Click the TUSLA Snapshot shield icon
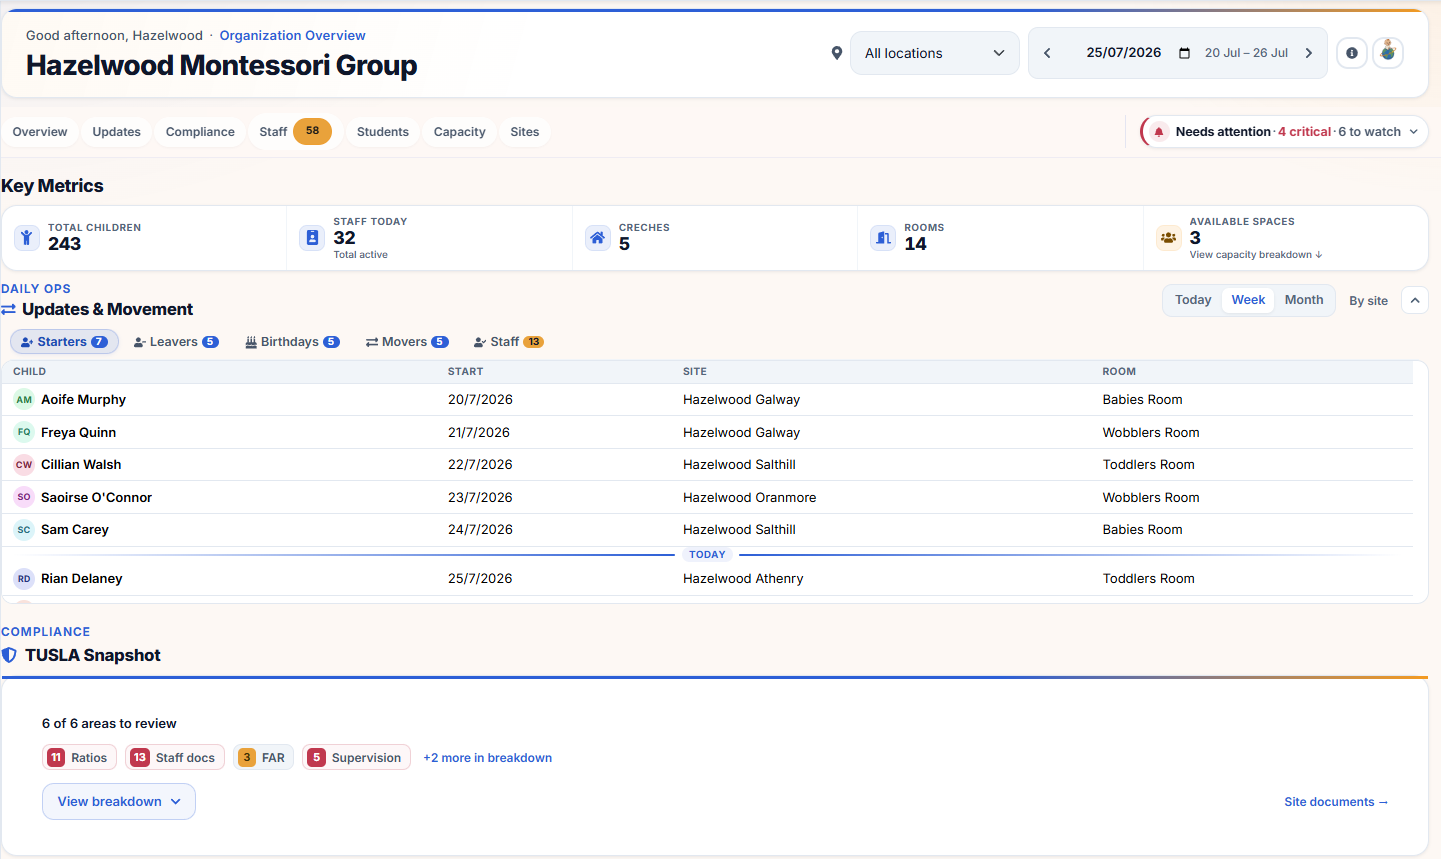1441x859 pixels. pyautogui.click(x=9, y=655)
